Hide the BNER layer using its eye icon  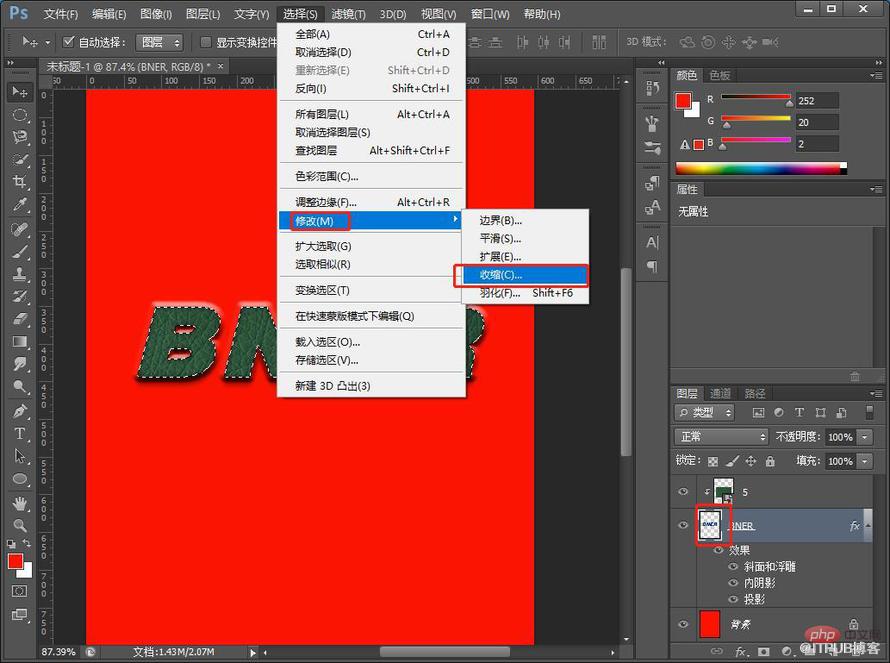pos(683,525)
